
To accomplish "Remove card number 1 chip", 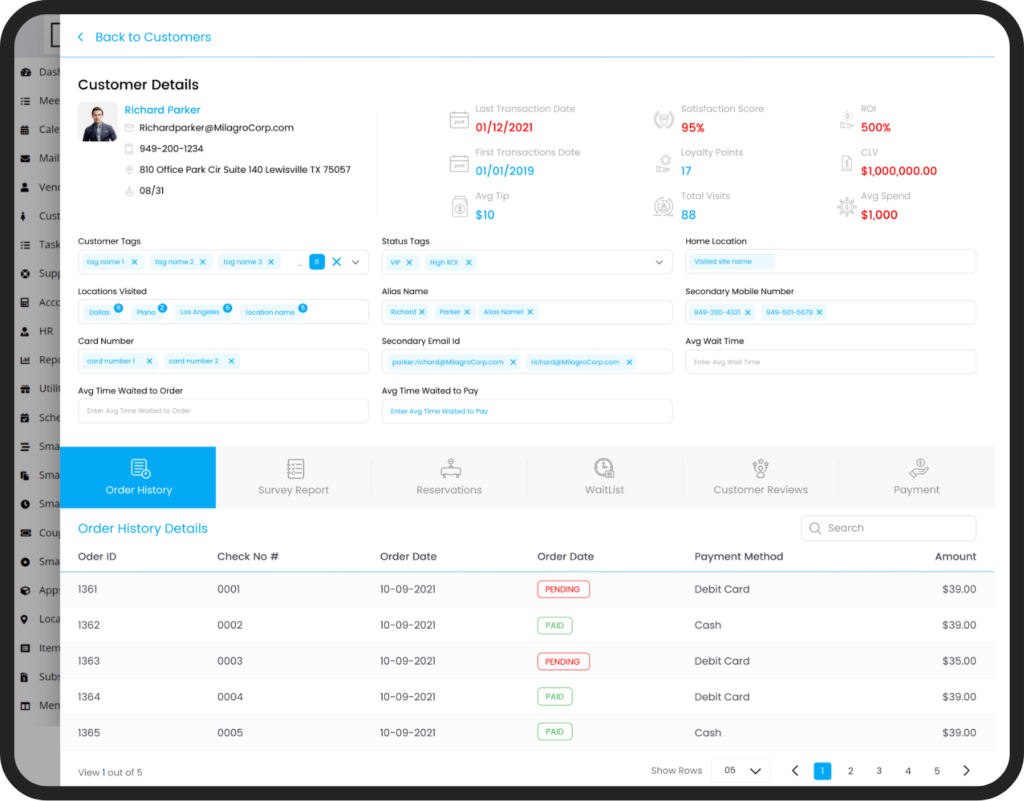I will point(150,361).
